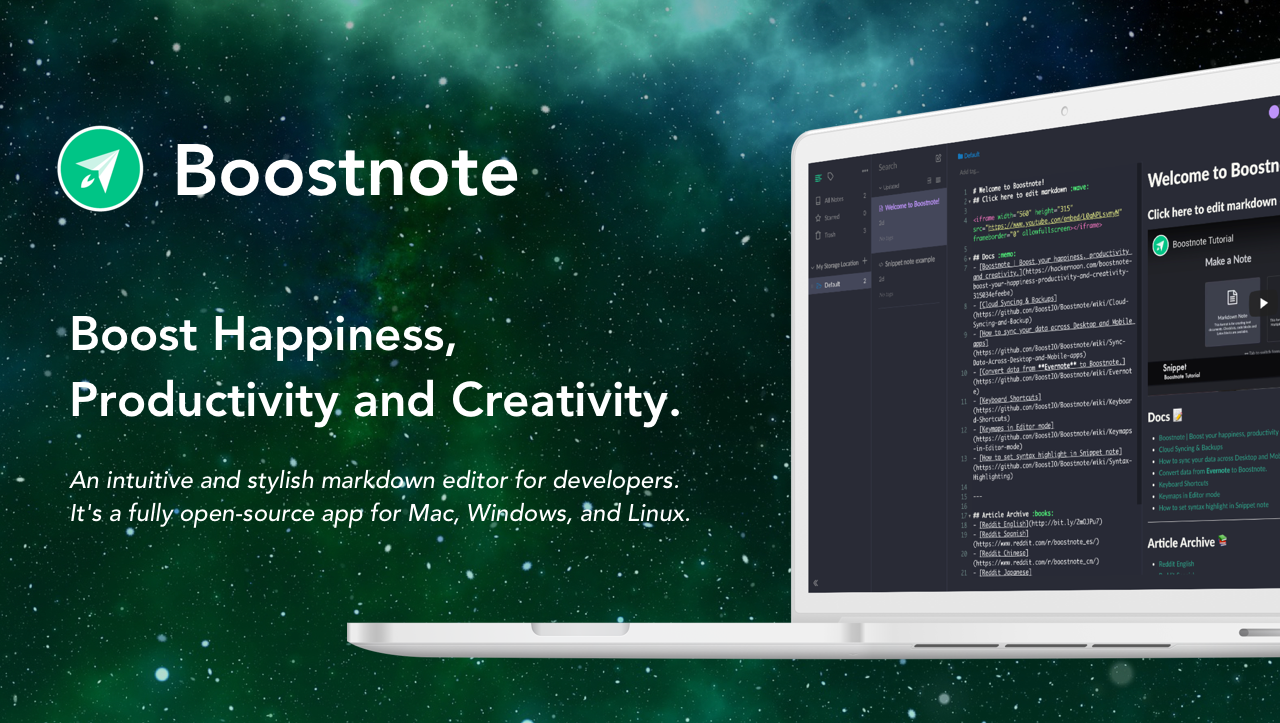Collapse the My Storage Location tree
Image resolution: width=1280 pixels, height=723 pixels.
tap(814, 267)
